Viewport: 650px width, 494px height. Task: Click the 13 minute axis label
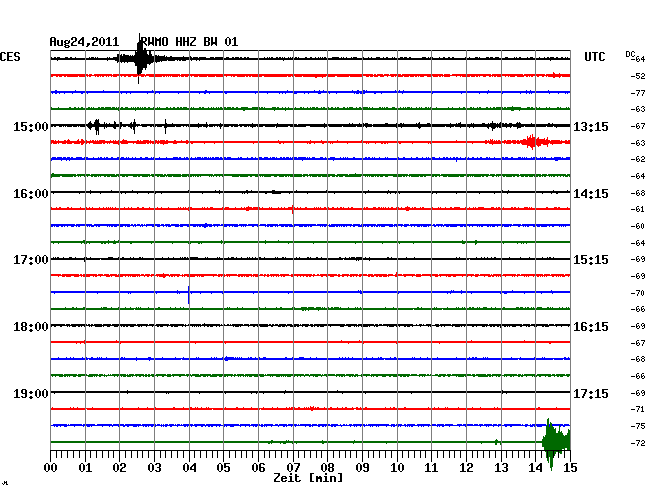tap(501, 468)
